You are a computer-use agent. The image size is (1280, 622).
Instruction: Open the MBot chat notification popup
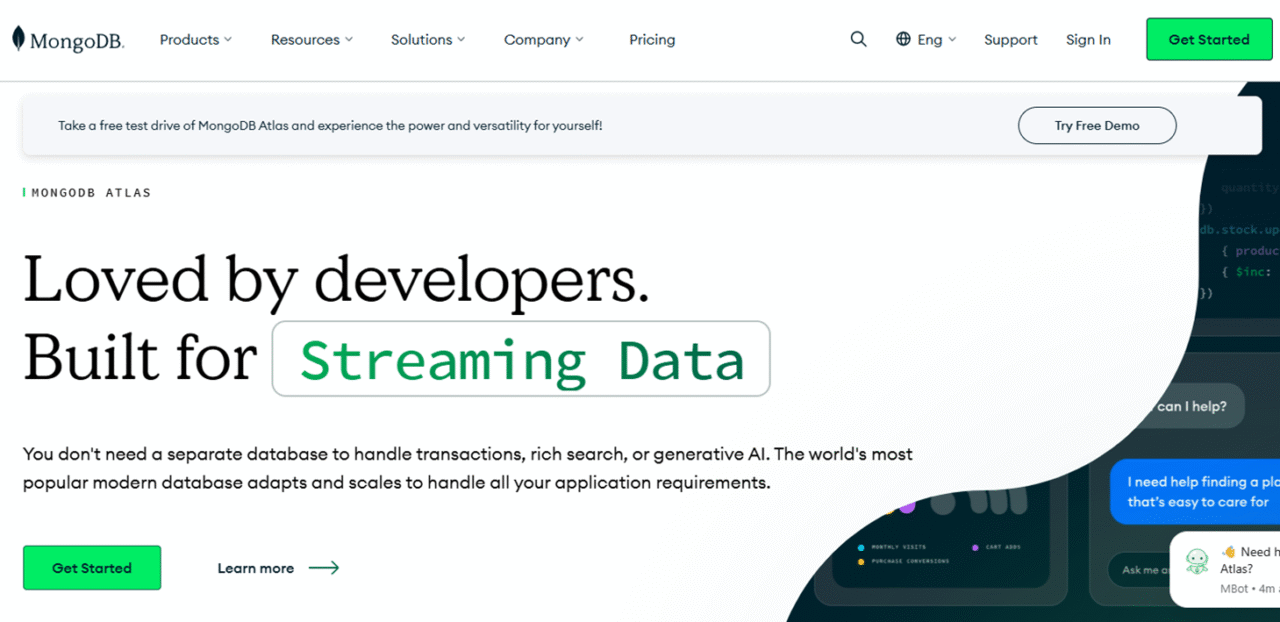1225,569
